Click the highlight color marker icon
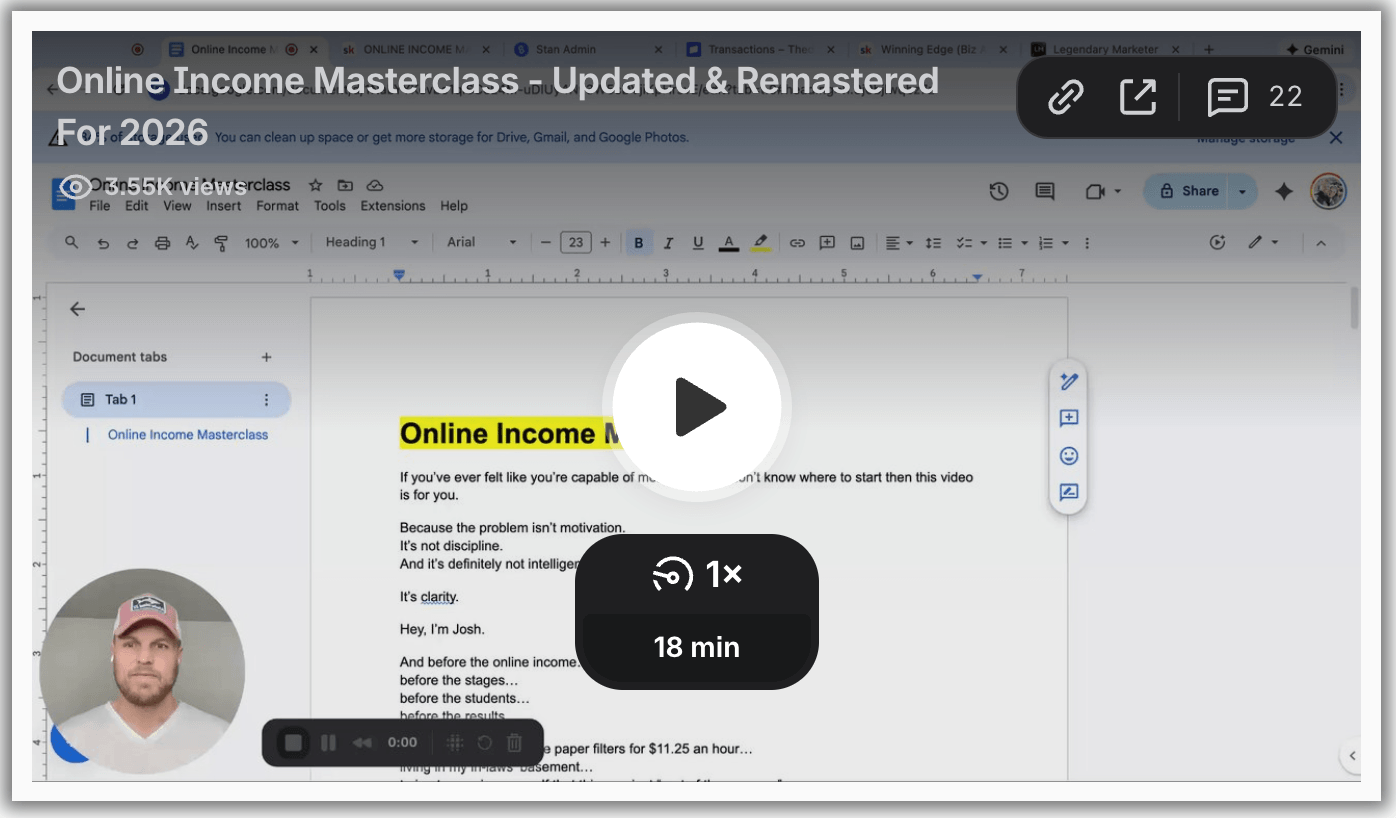This screenshot has width=1396, height=818. click(x=760, y=243)
